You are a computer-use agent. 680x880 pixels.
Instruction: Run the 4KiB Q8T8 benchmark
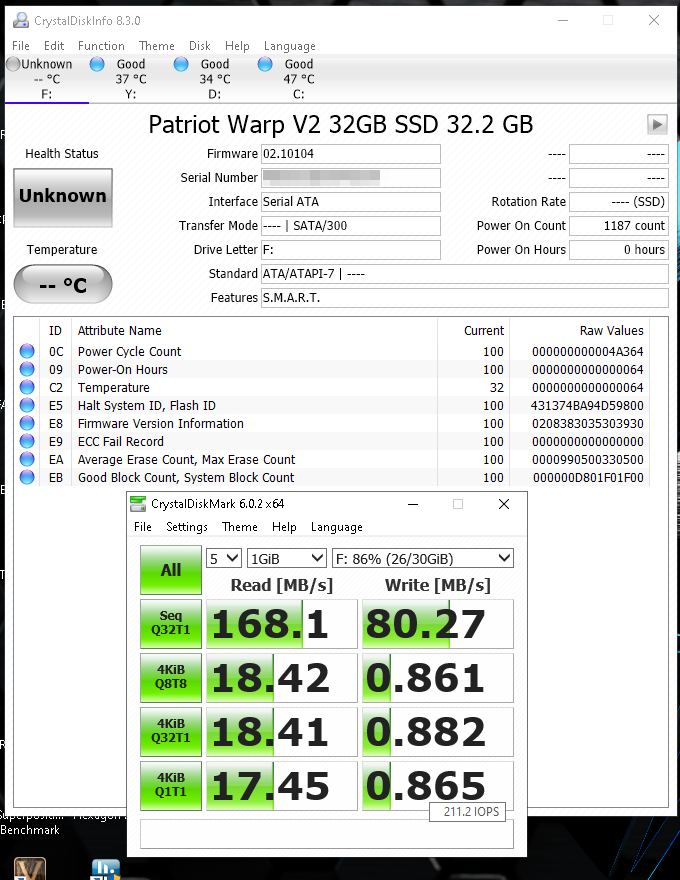(x=171, y=677)
